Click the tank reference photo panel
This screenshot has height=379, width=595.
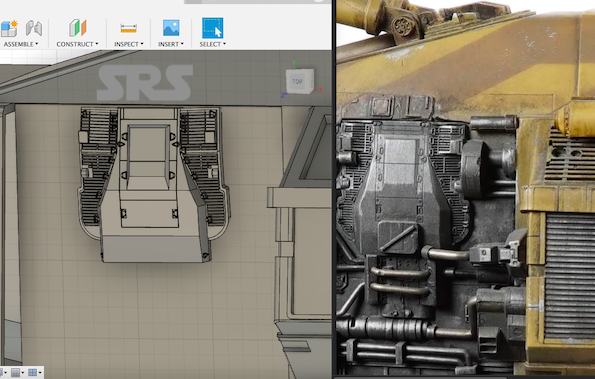point(466,189)
